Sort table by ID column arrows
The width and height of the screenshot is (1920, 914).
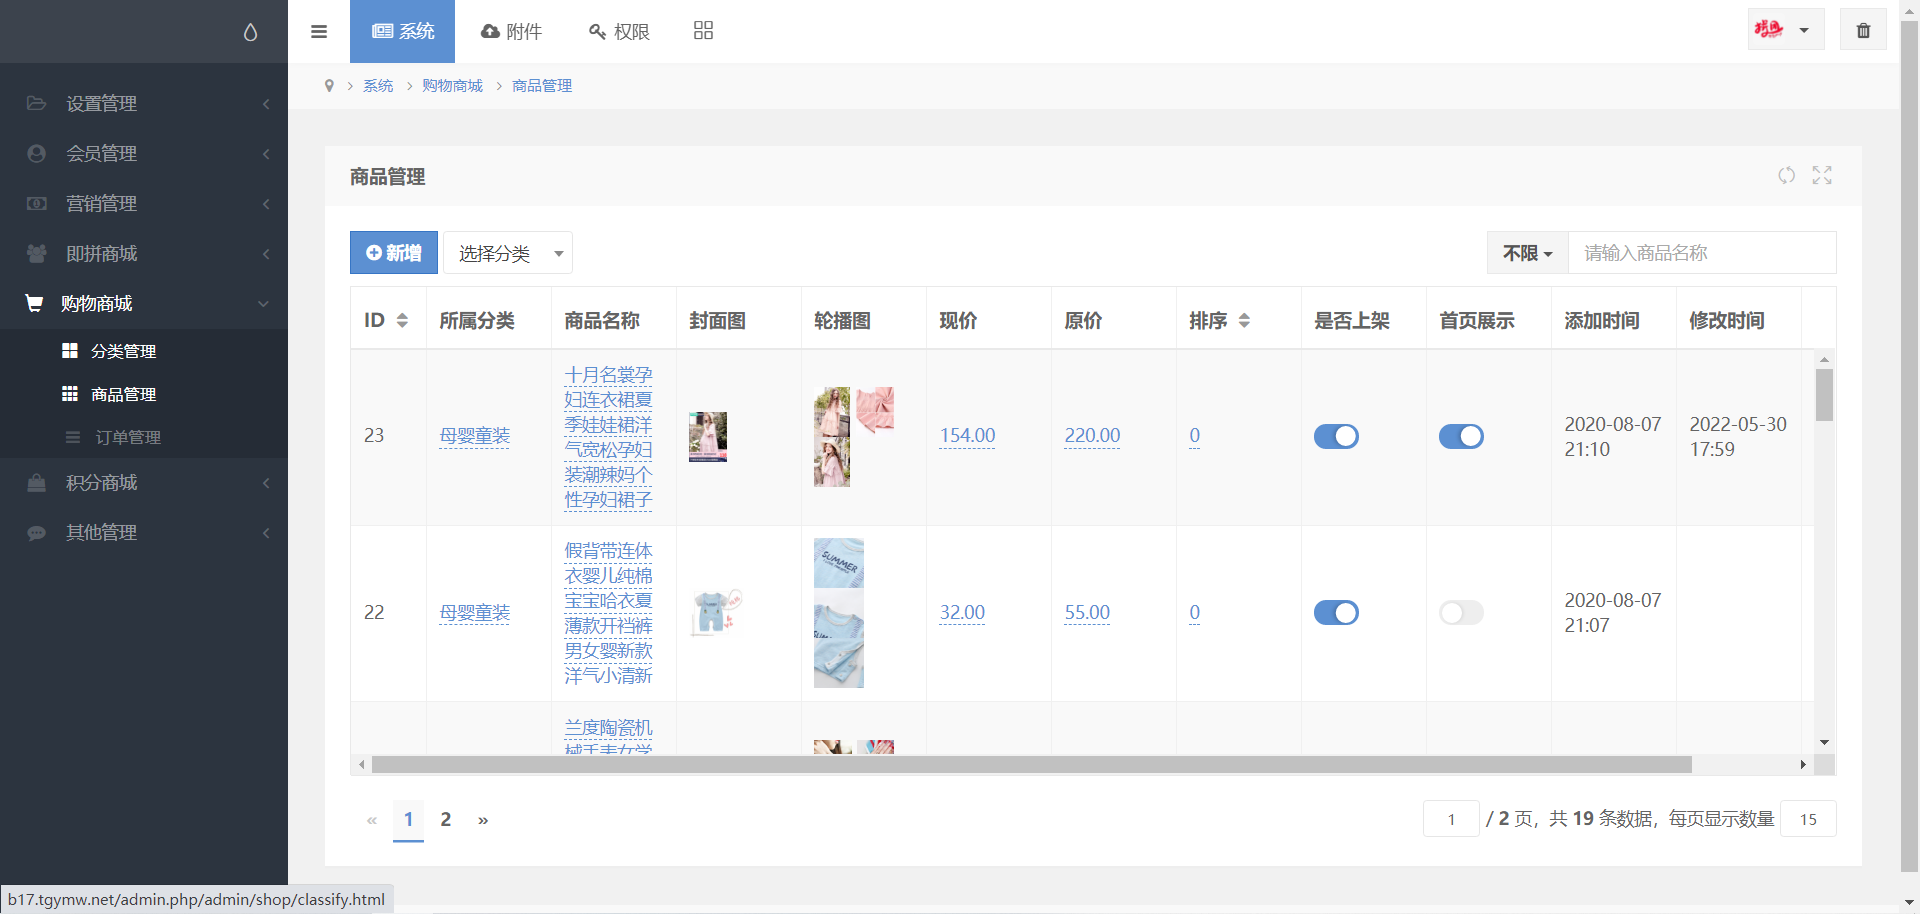[x=402, y=321]
